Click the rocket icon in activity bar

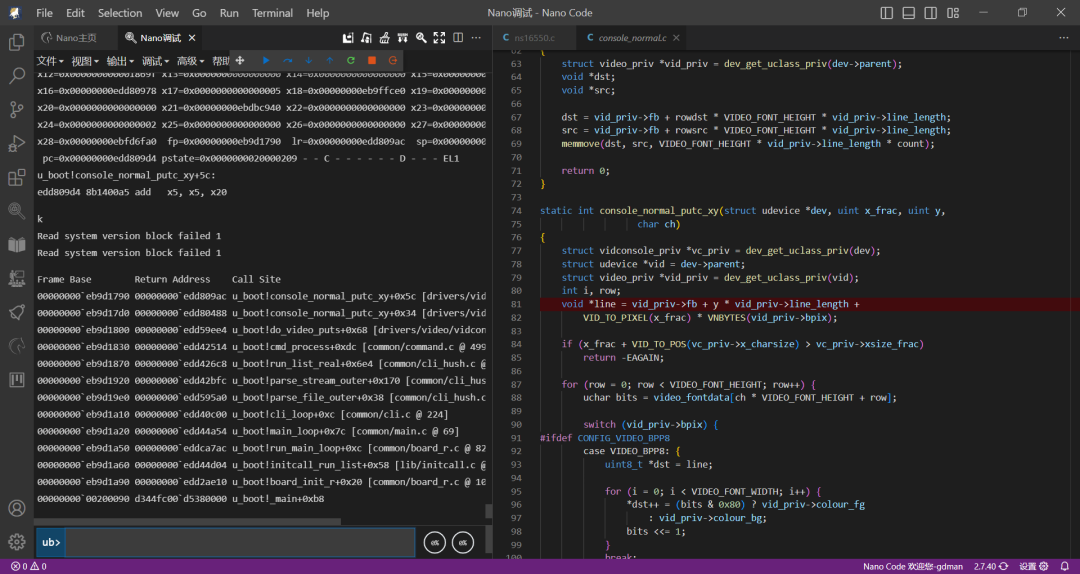[x=17, y=312]
